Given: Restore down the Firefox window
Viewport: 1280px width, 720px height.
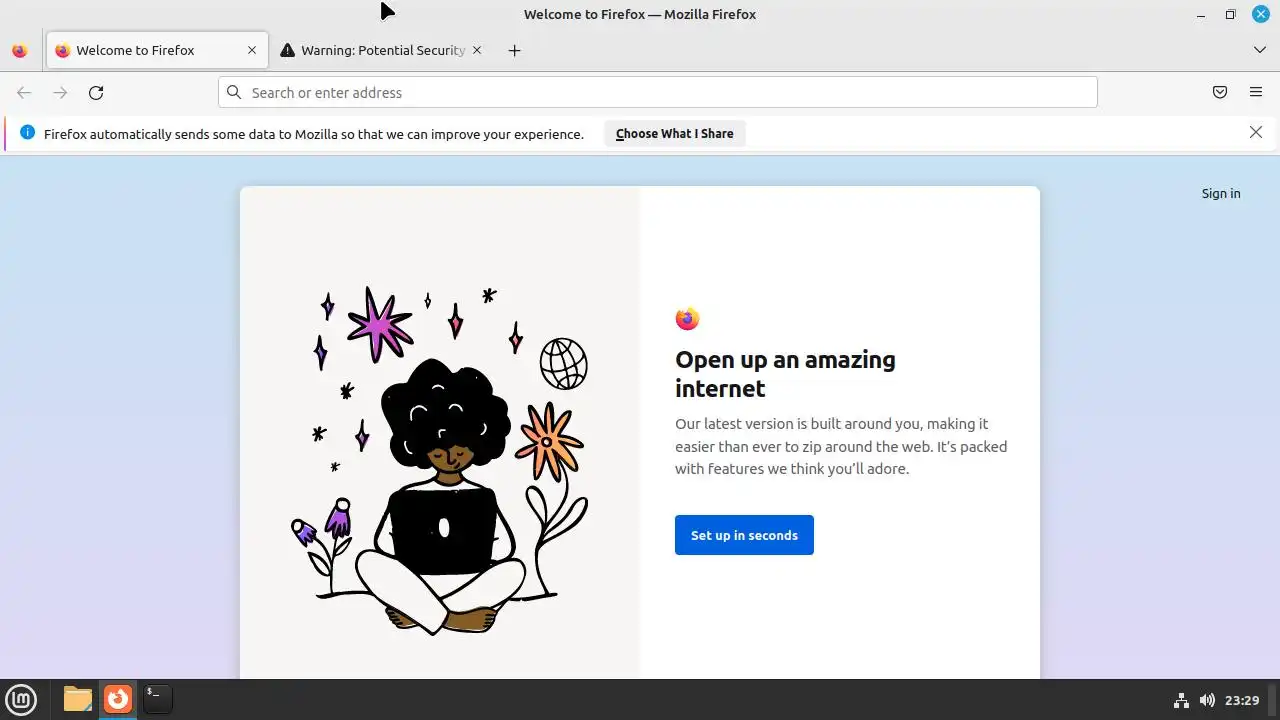Looking at the screenshot, I should point(1230,14).
